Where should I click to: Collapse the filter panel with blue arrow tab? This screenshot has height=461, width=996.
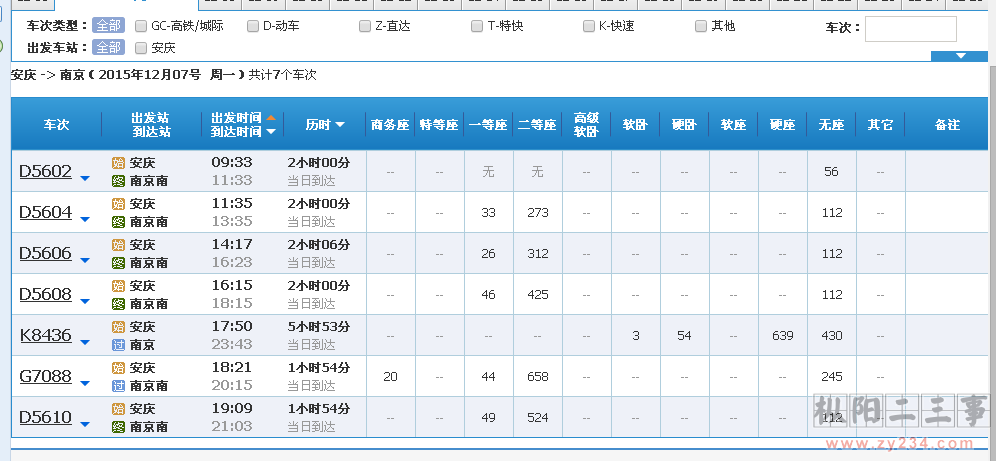click(x=960, y=56)
